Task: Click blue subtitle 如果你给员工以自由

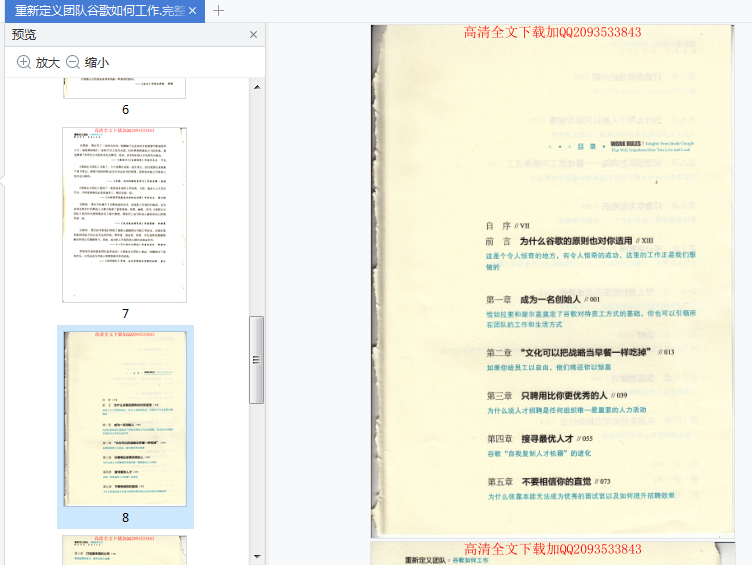Action: tap(549, 367)
